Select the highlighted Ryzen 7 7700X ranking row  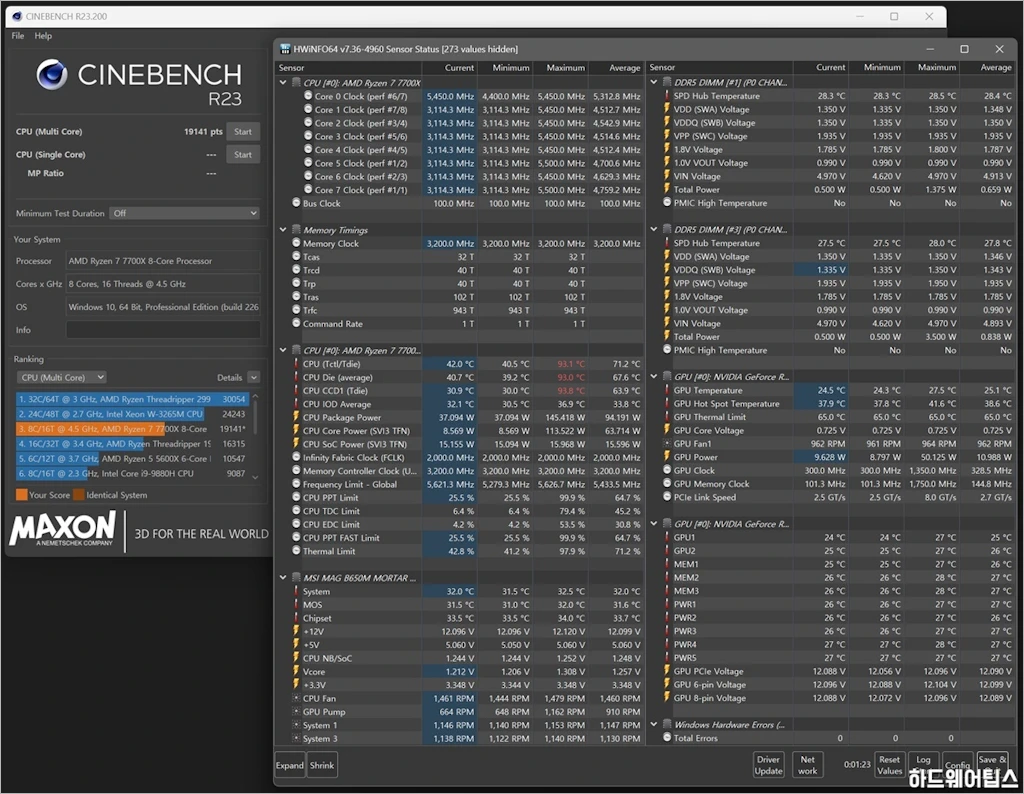pos(133,429)
